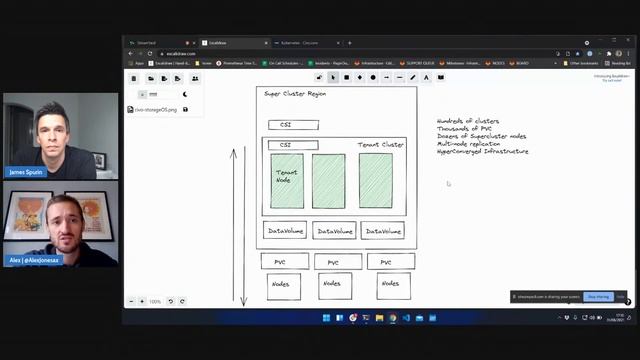The height and width of the screenshot is (360, 640).
Task: Open the Apps bookmark shortcut
Action: pos(136,63)
